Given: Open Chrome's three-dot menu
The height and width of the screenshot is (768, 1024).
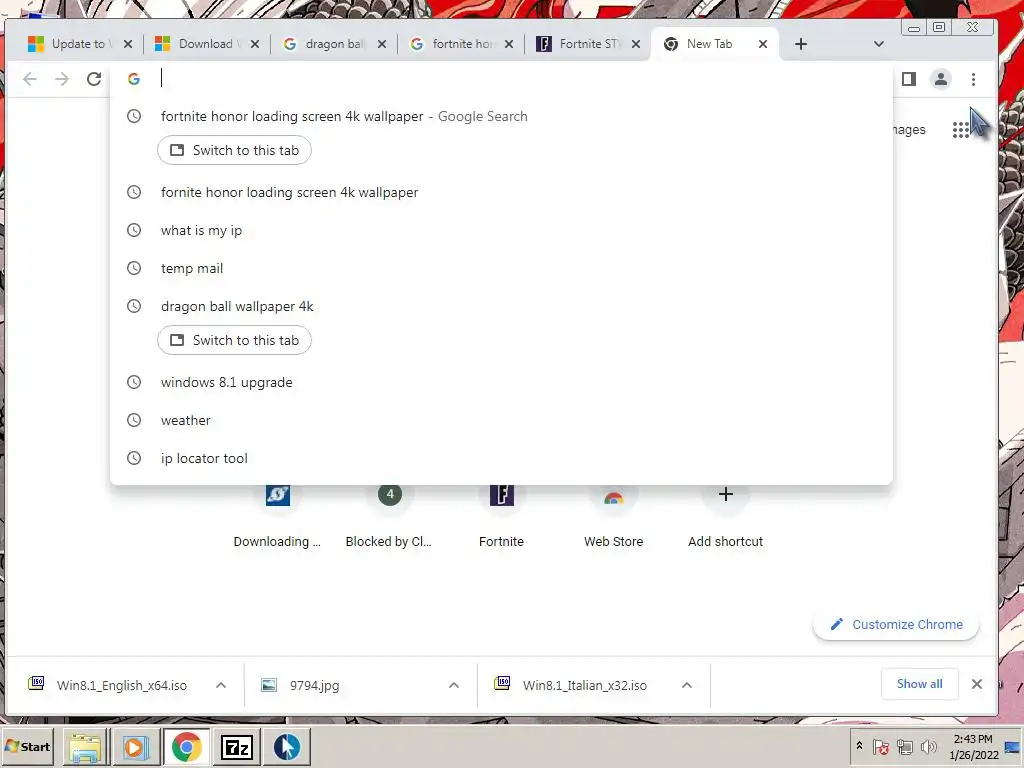Looking at the screenshot, I should pyautogui.click(x=974, y=79).
